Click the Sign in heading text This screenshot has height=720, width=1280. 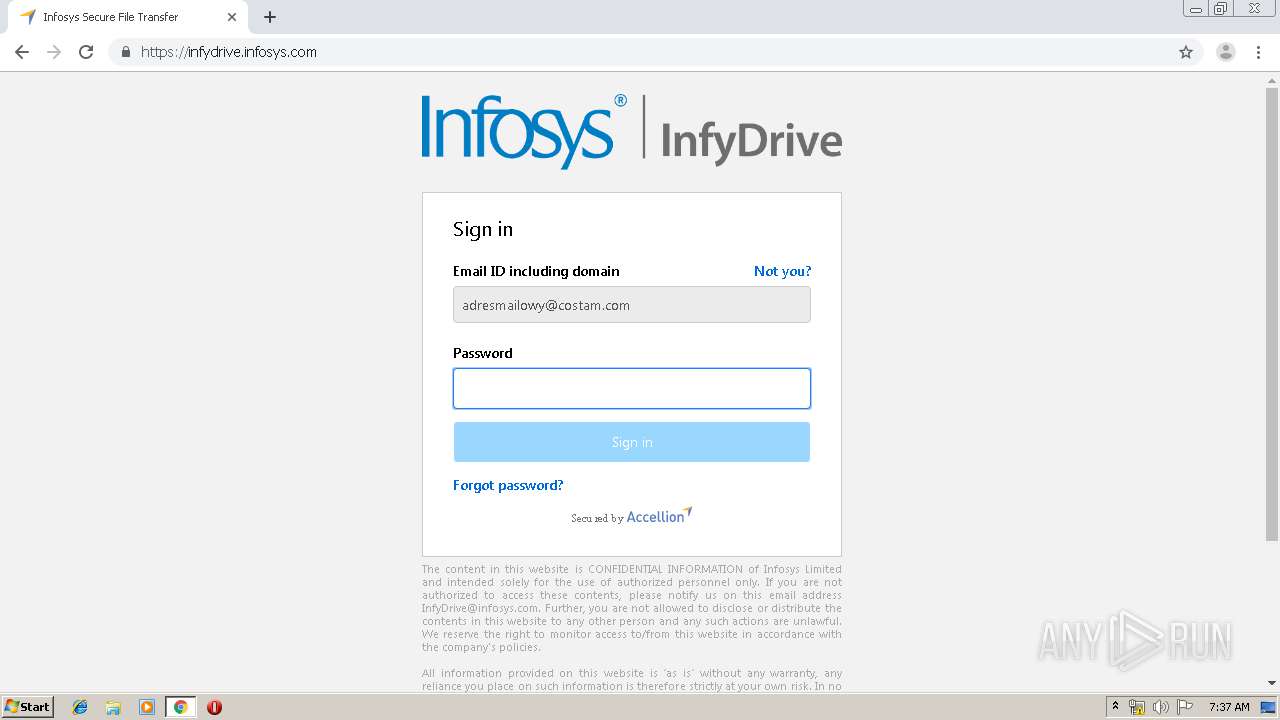point(483,229)
